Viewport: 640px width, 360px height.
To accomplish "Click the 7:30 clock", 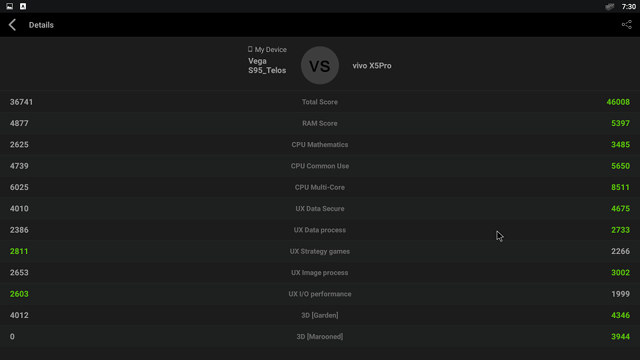I will coord(629,7).
